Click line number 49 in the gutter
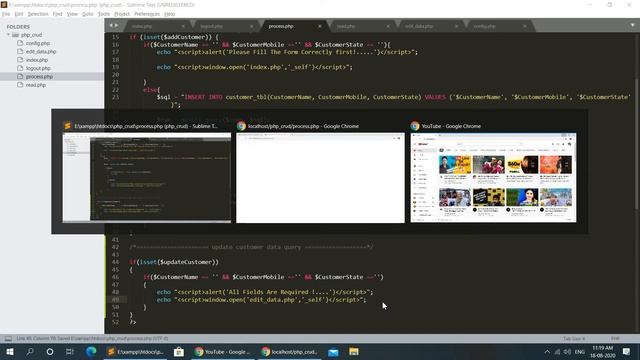 point(116,300)
